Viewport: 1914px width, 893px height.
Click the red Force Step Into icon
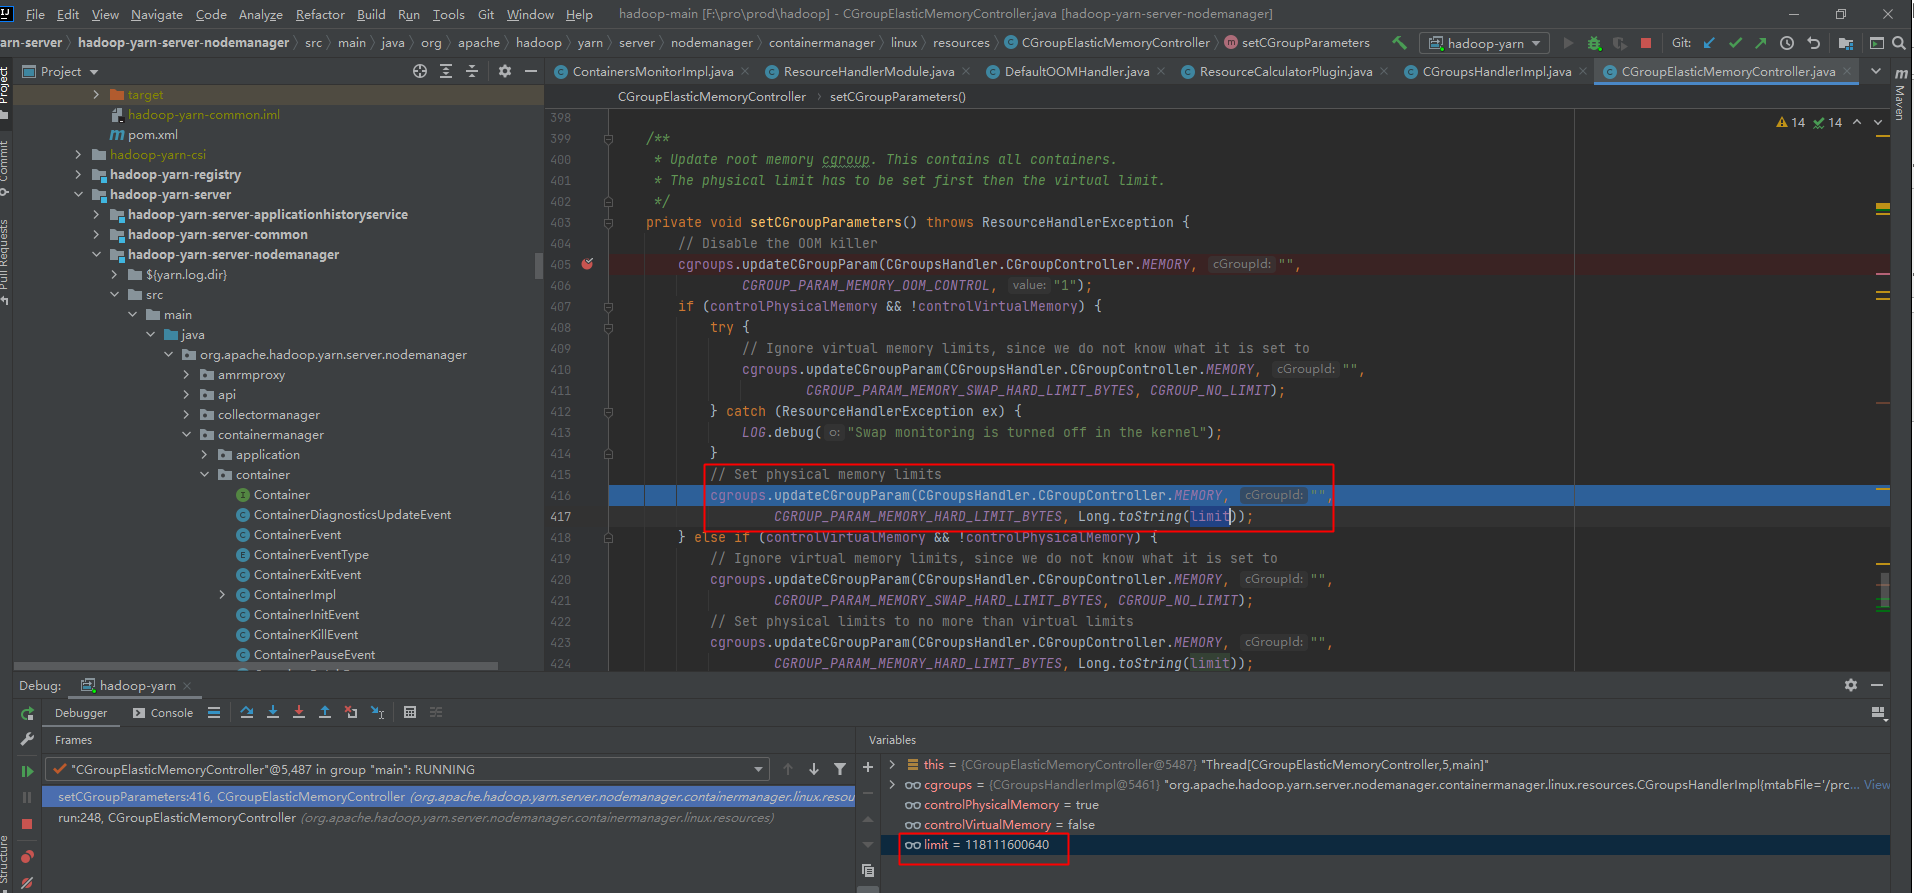click(x=299, y=712)
